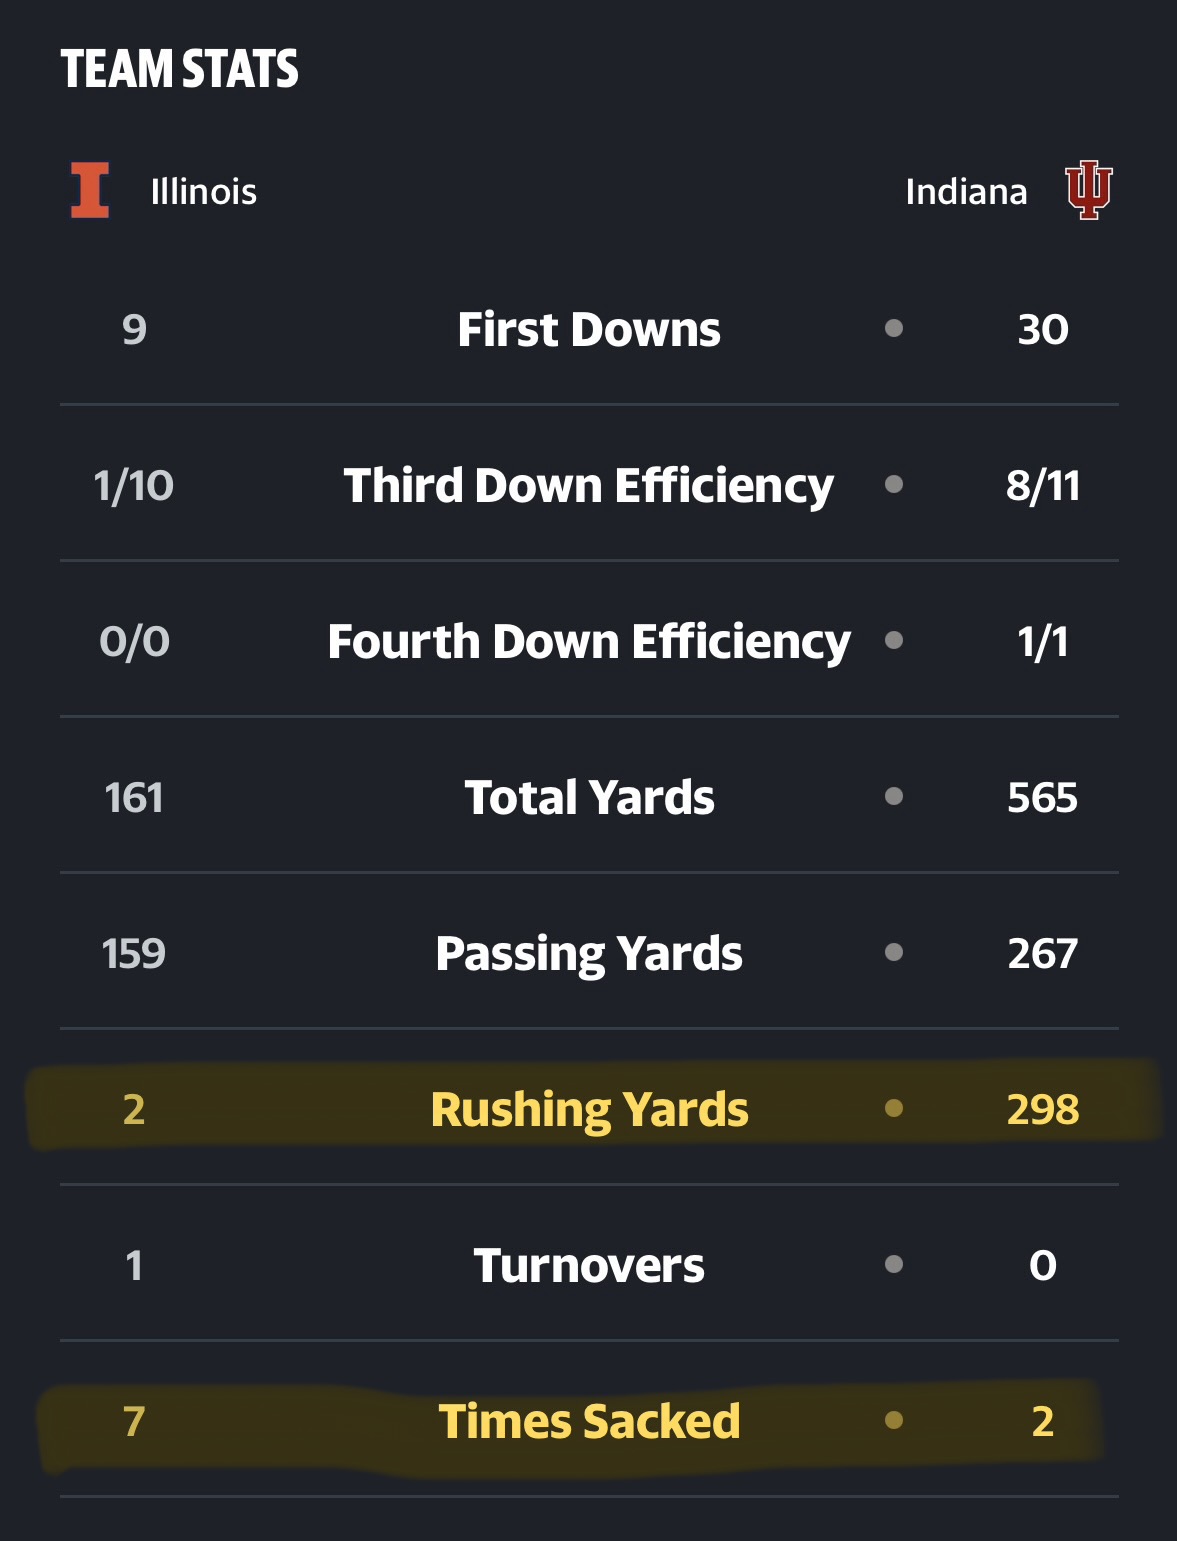Click the dot indicator beside Turnovers
The image size is (1177, 1541).
coord(894,1264)
